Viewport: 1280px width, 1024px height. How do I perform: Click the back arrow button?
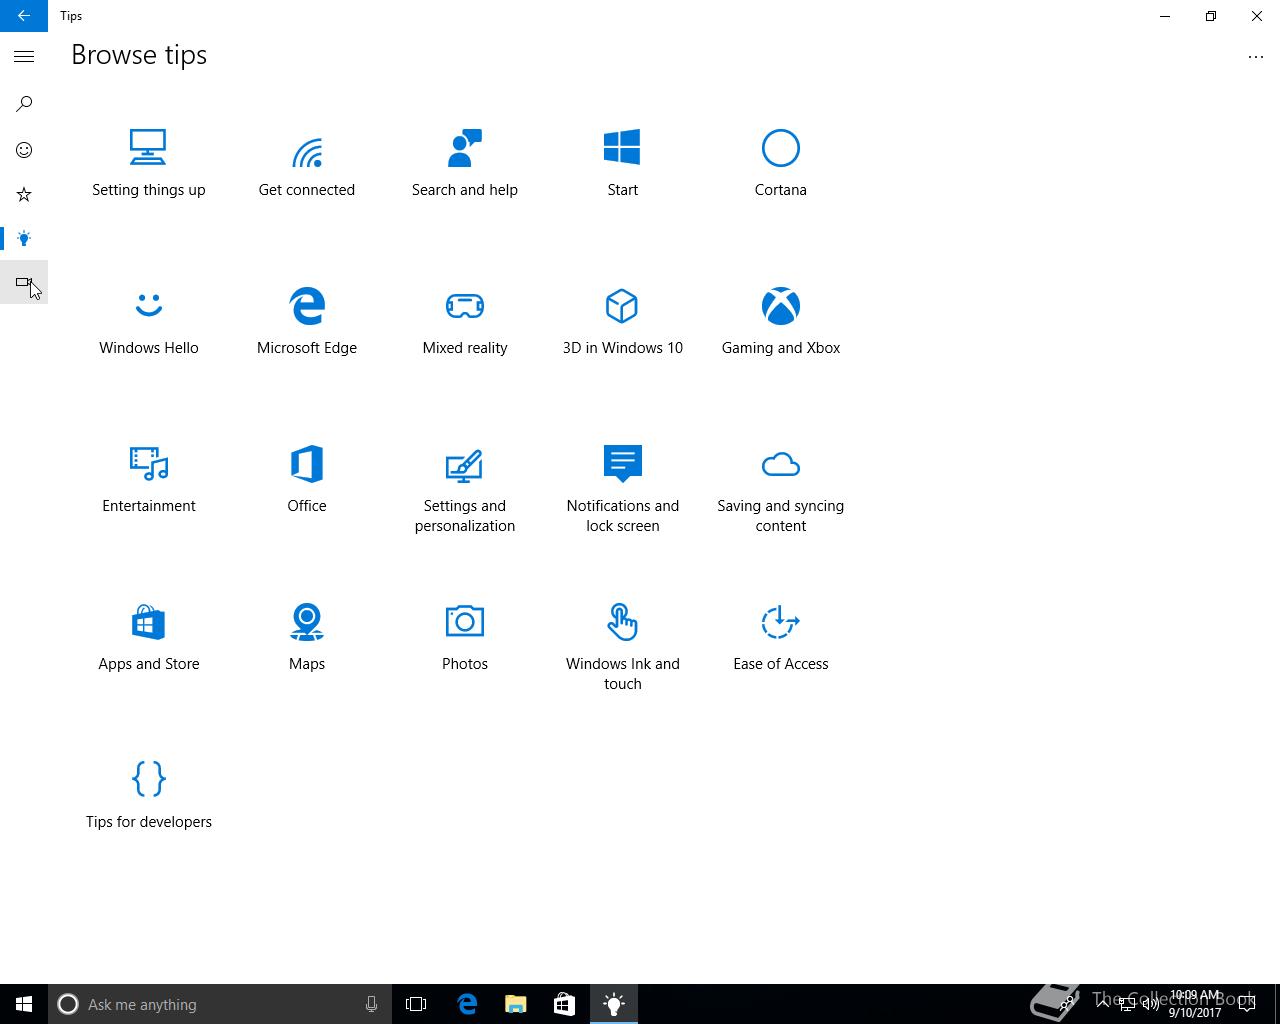[x=24, y=16]
